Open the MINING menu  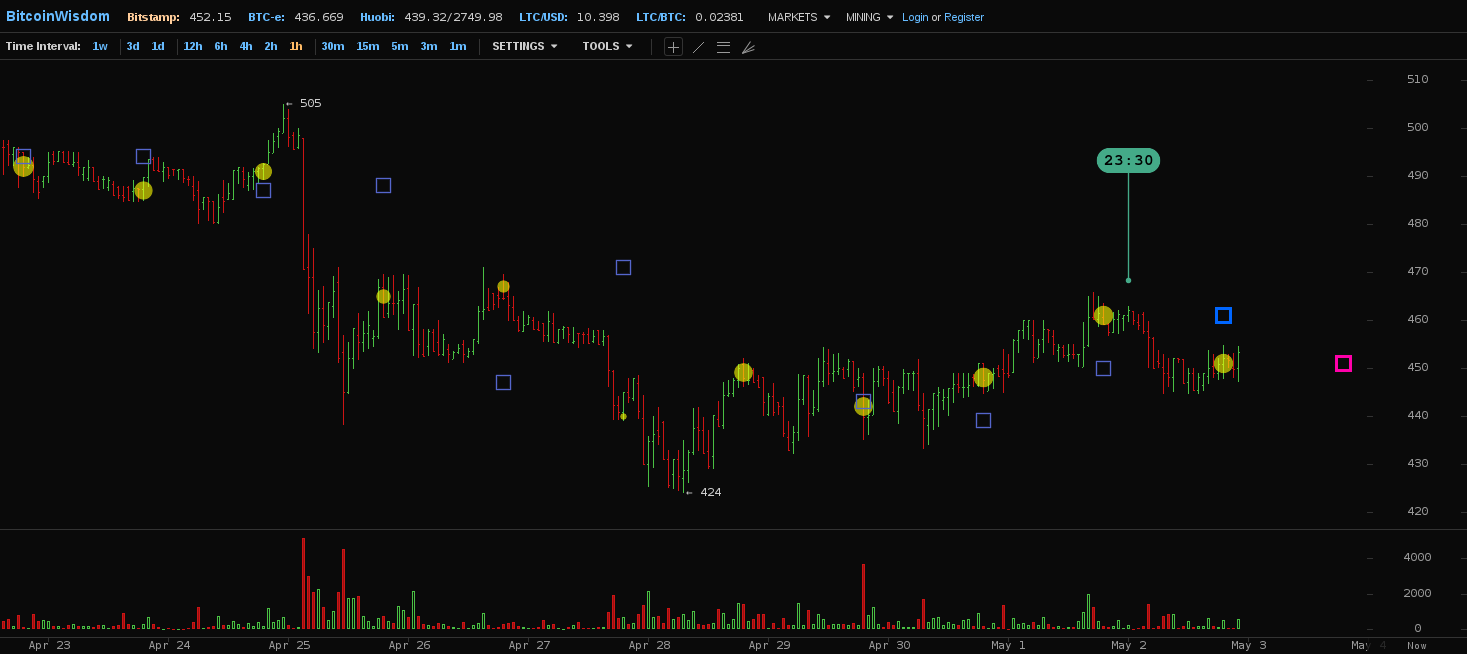(x=869, y=17)
